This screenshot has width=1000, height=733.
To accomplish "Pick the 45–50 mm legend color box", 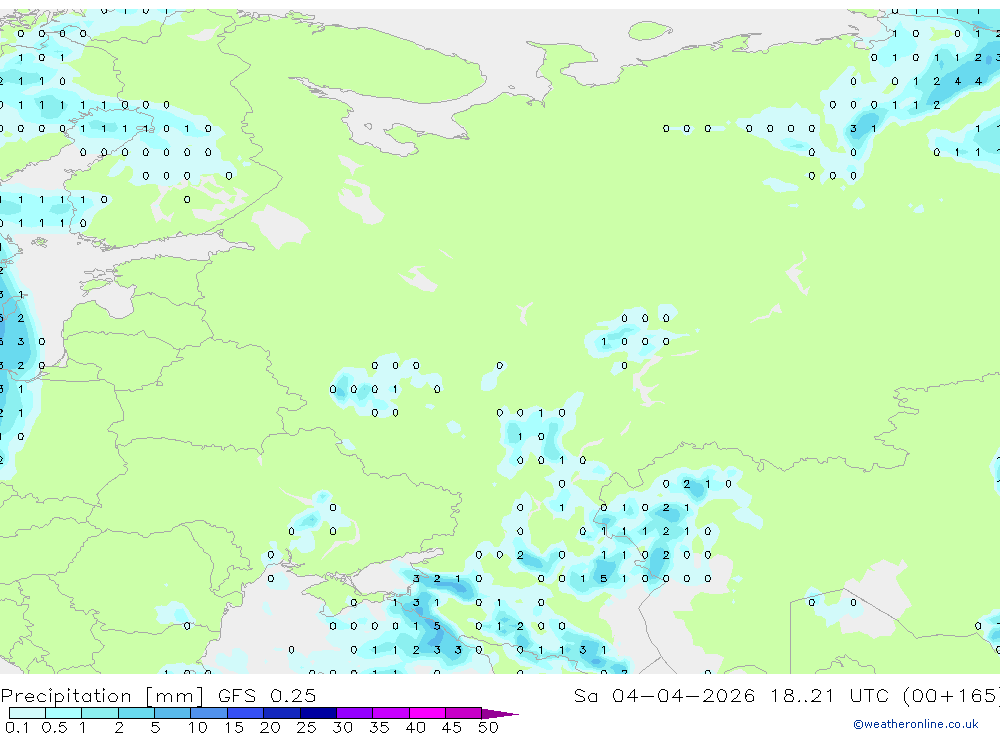I will 464,713.
